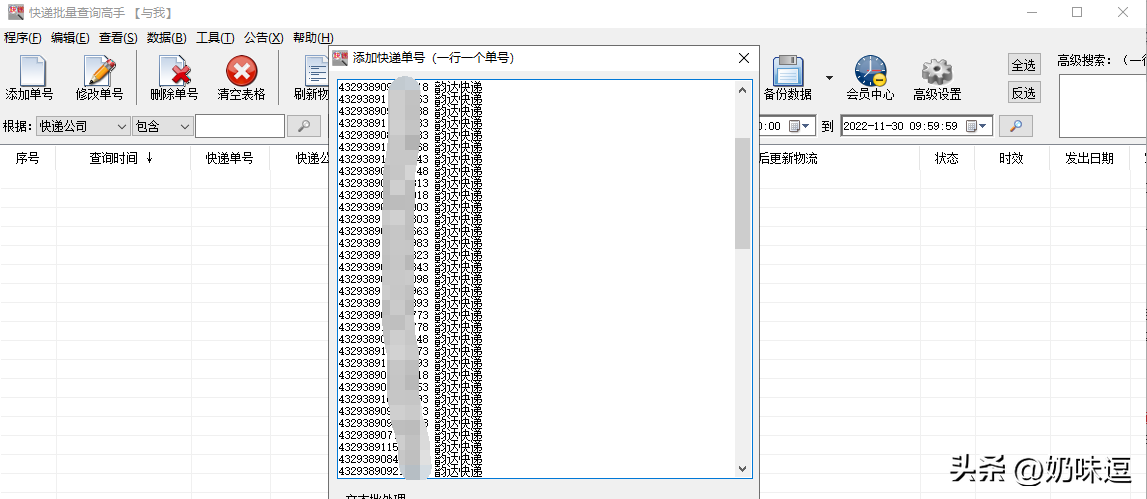Open 会员中心 clock icon
The height and width of the screenshot is (499, 1147).
(x=870, y=73)
